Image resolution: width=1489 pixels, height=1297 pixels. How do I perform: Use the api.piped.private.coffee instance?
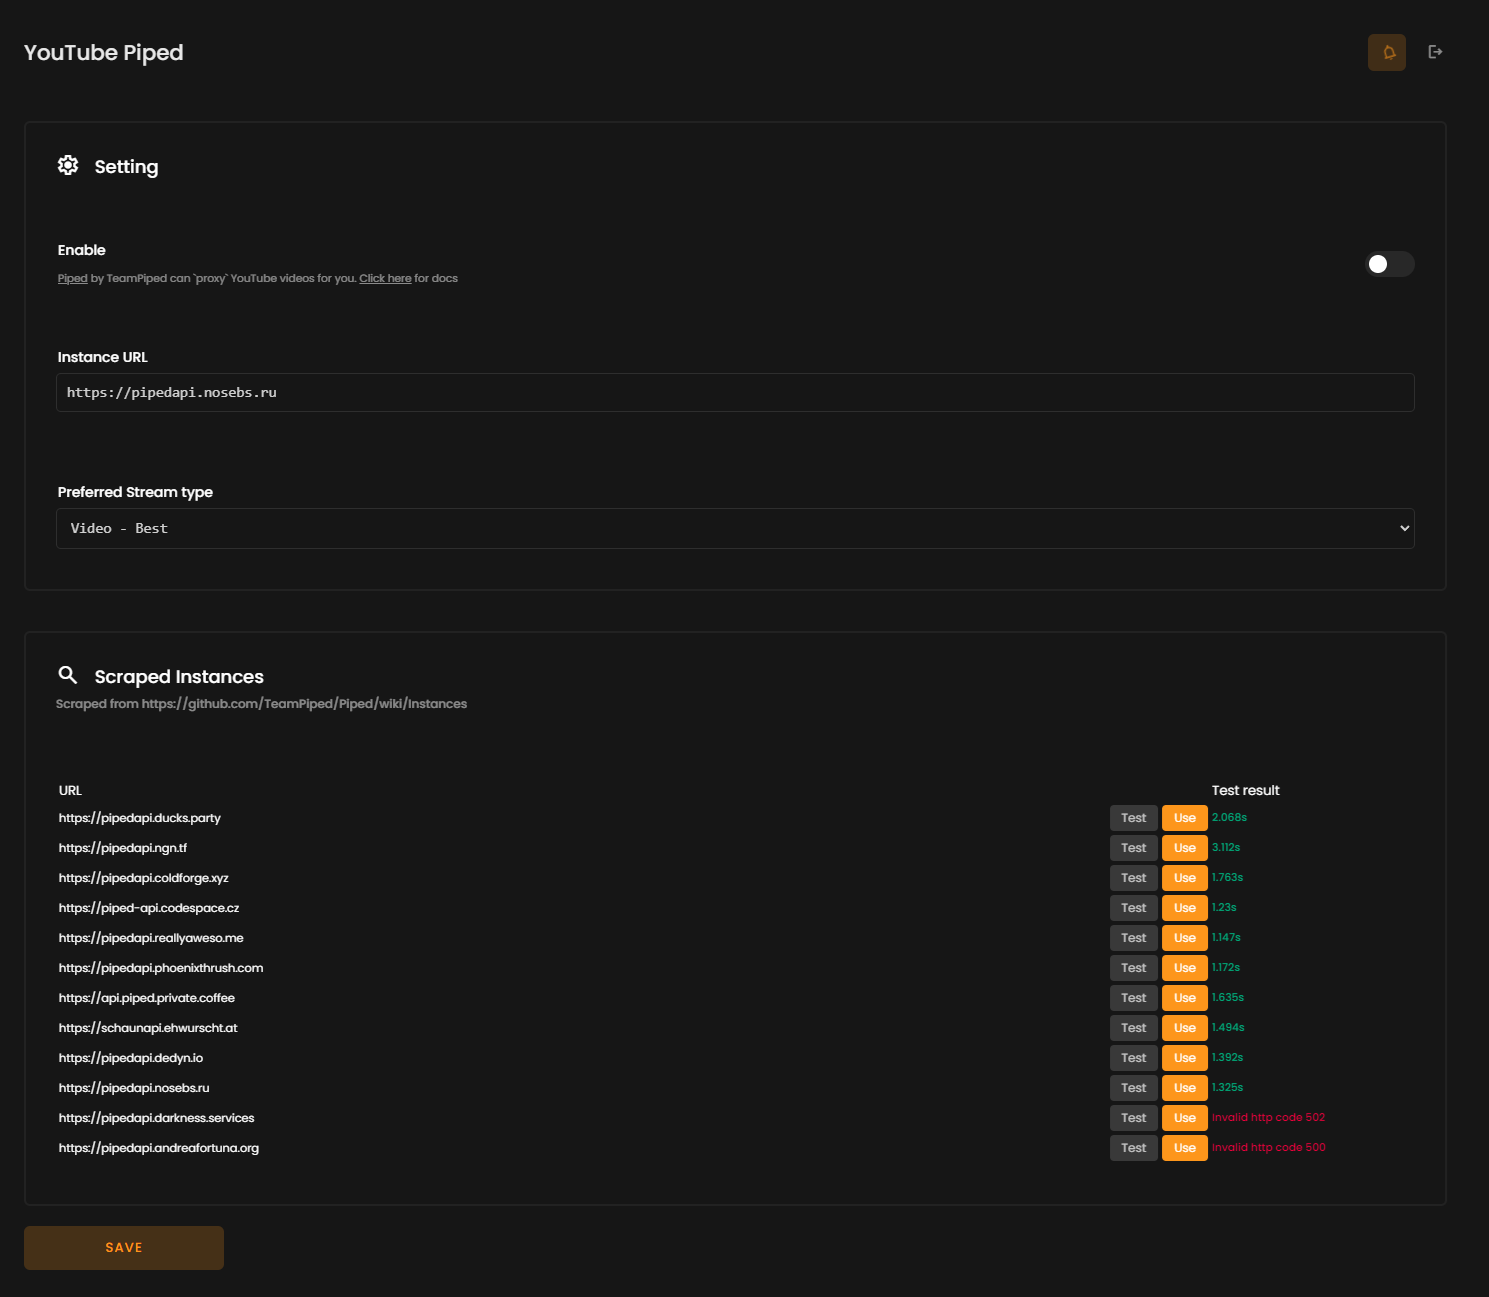click(x=1185, y=998)
